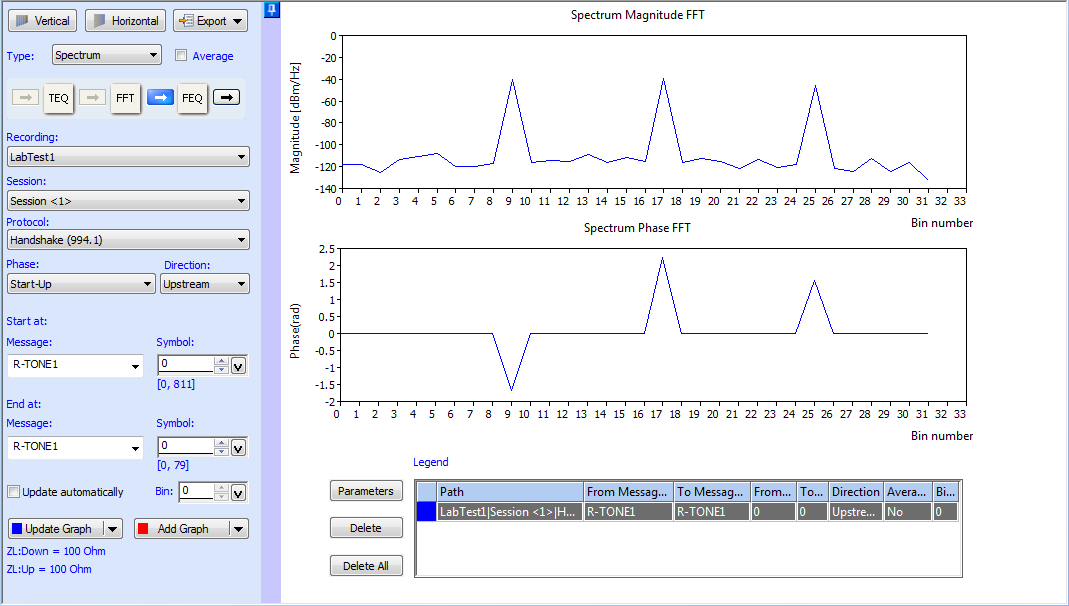The height and width of the screenshot is (606, 1069).
Task: Click the From Message column header
Action: coord(629,491)
